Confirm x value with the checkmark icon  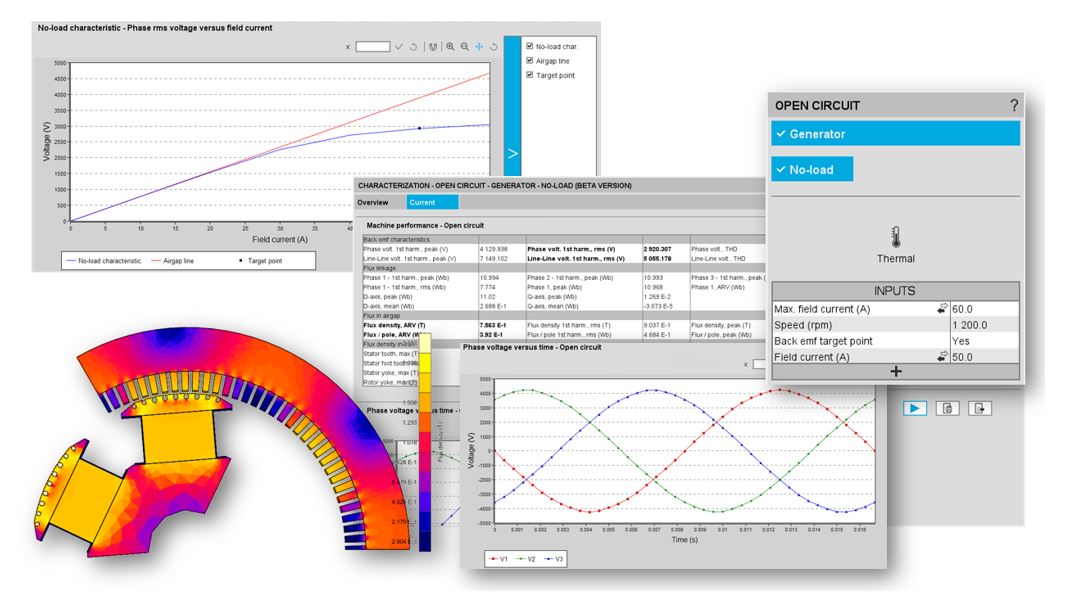[x=399, y=46]
